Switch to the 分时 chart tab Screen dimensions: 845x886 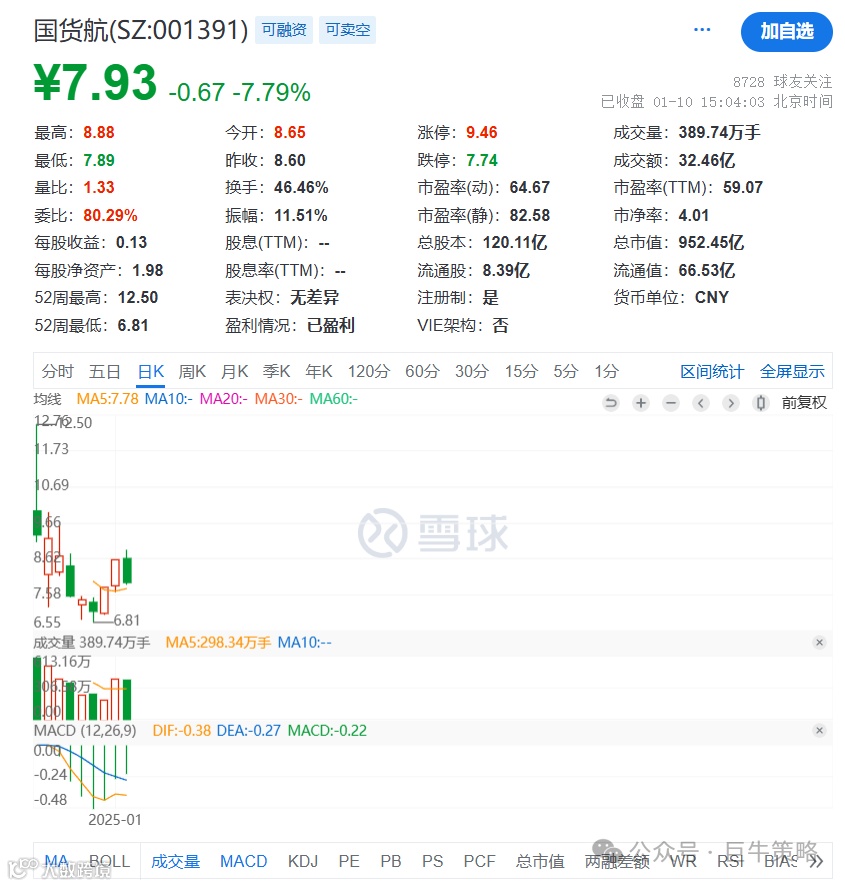click(58, 371)
